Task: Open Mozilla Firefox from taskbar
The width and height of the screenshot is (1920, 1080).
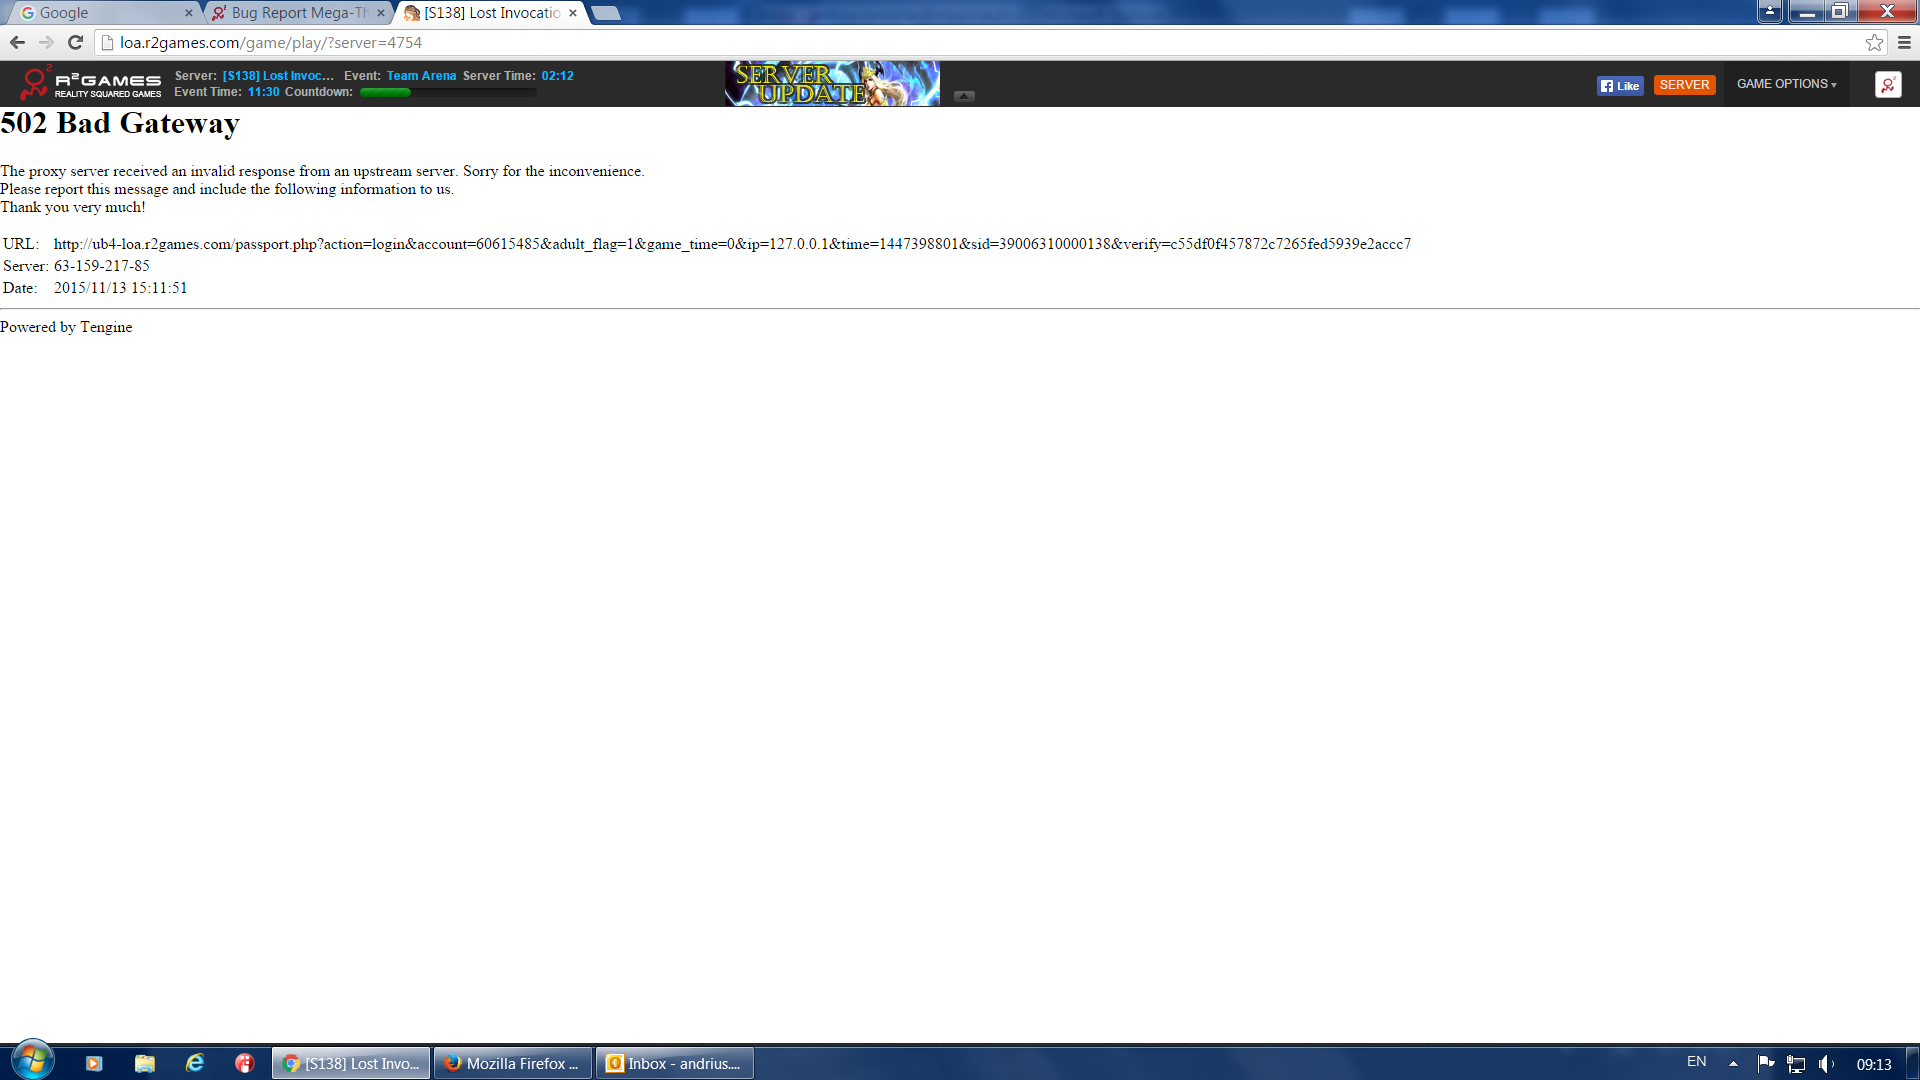Action: click(513, 1063)
